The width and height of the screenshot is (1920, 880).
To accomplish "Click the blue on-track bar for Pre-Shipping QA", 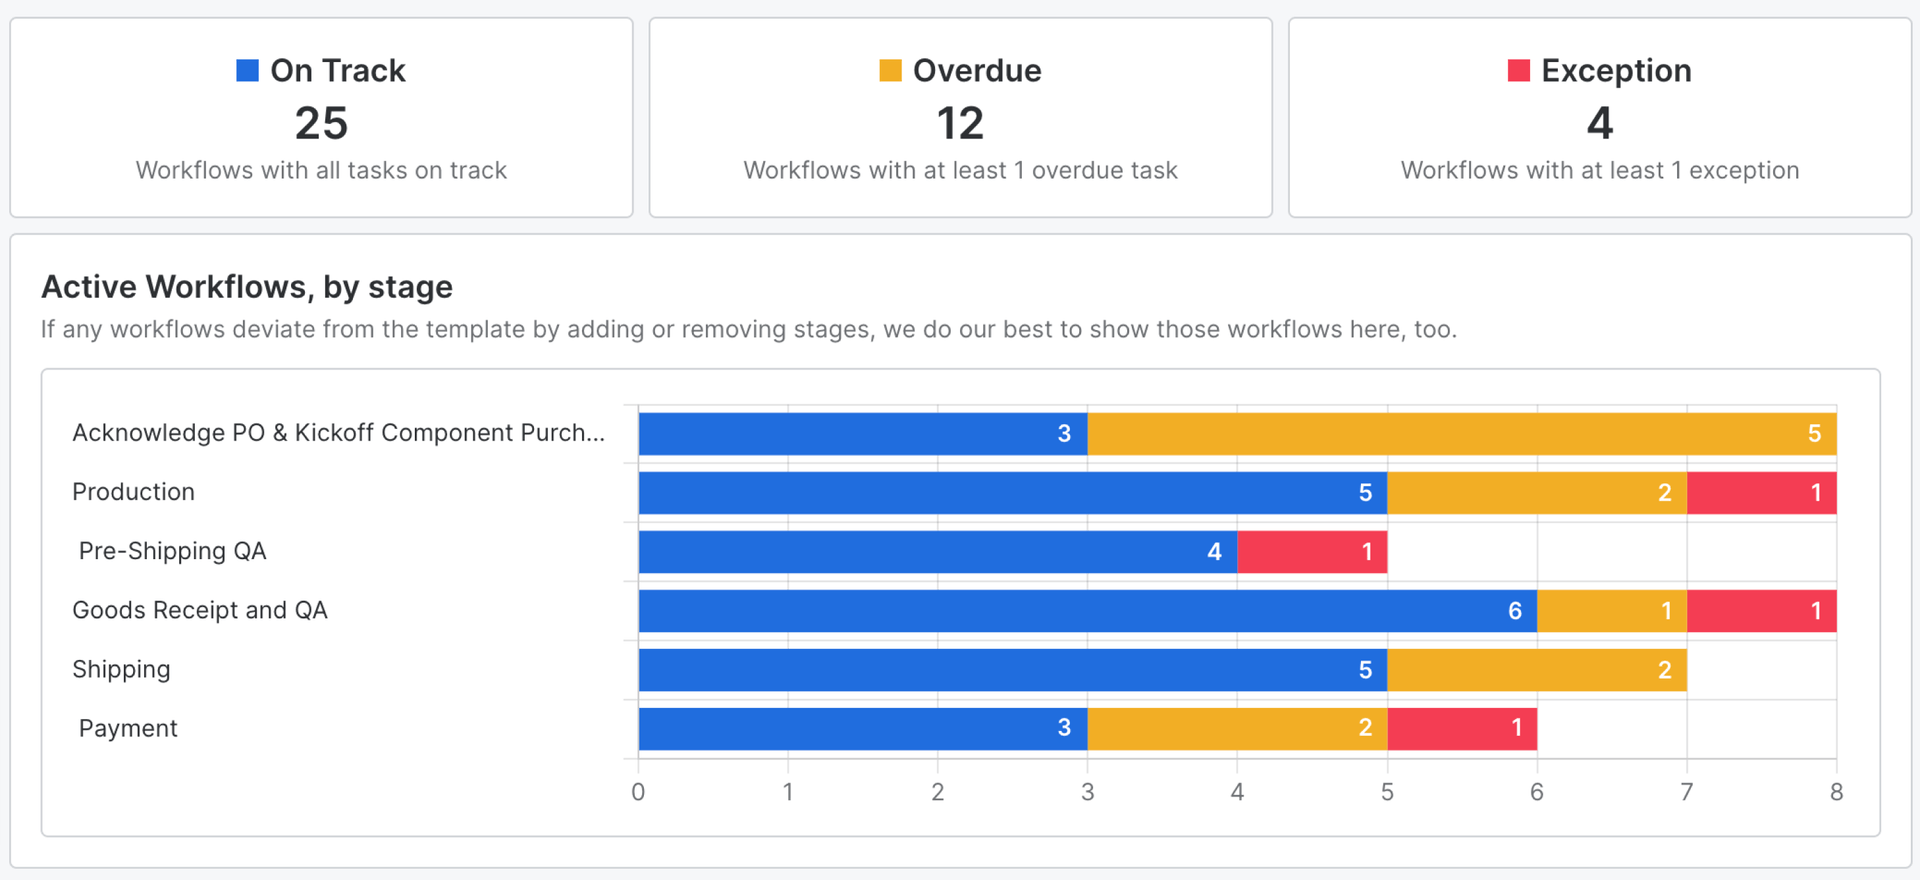I will (937, 552).
